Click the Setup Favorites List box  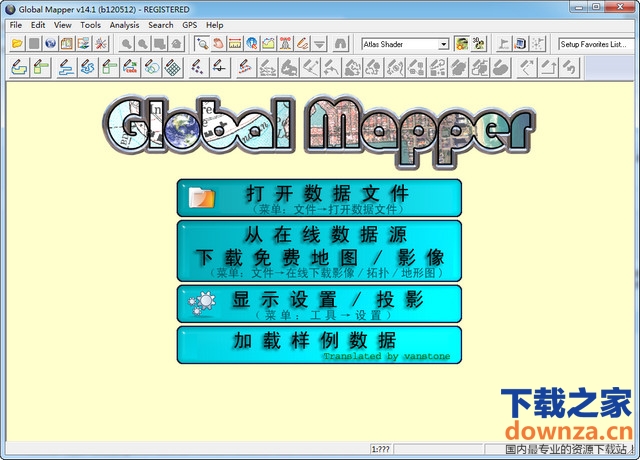(596, 44)
